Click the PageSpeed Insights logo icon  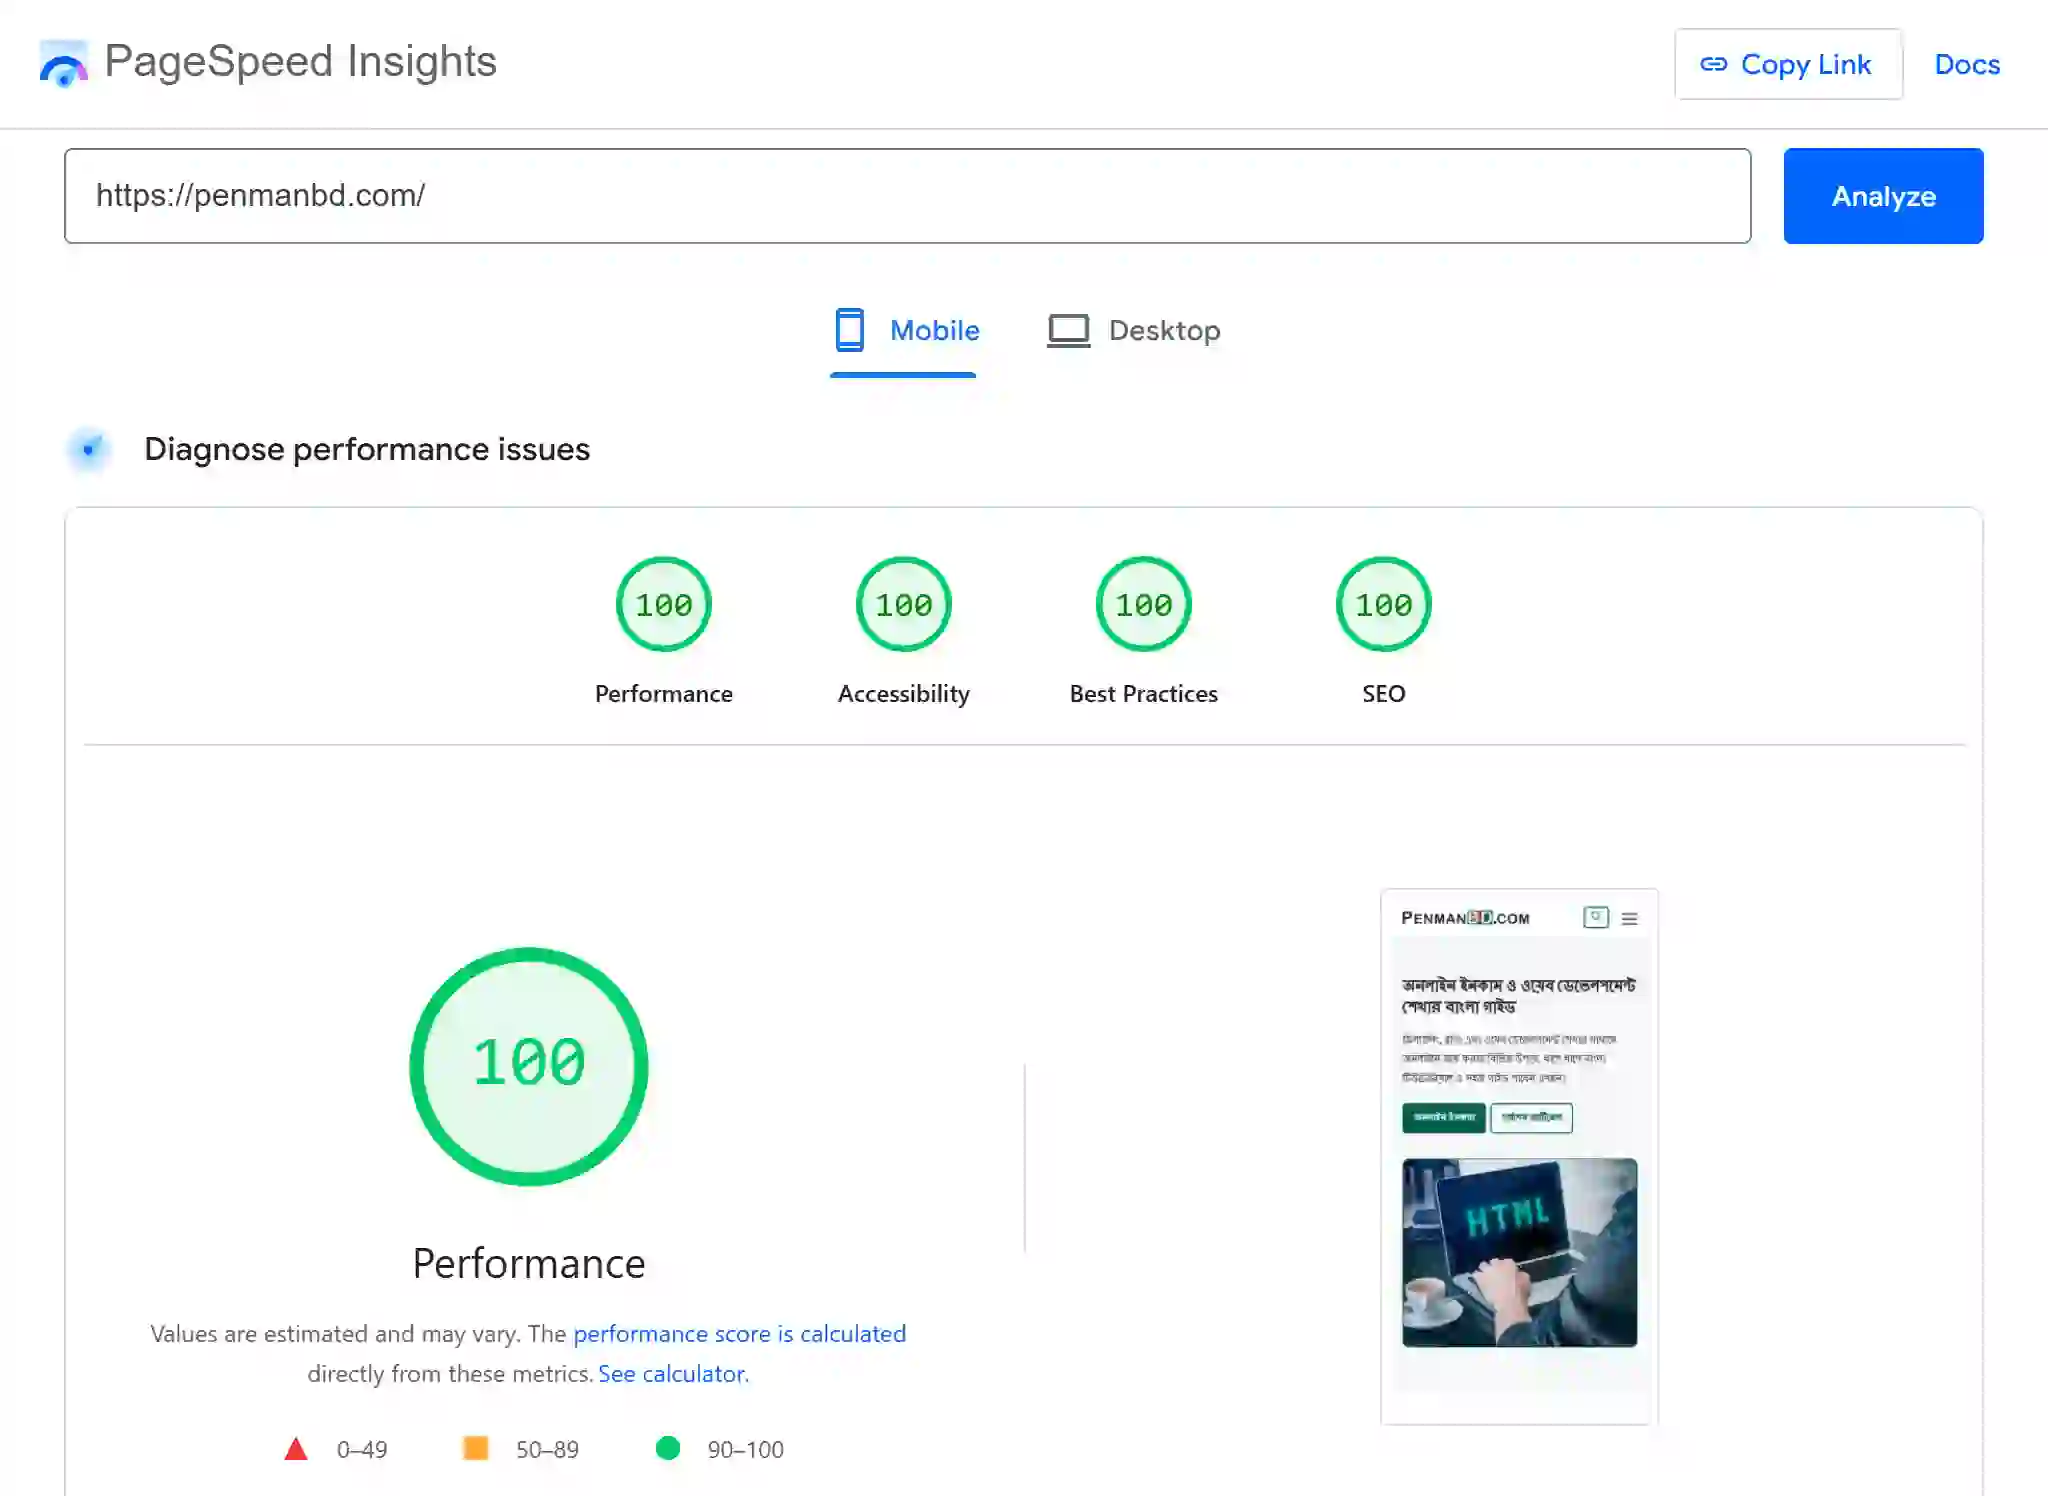63,64
